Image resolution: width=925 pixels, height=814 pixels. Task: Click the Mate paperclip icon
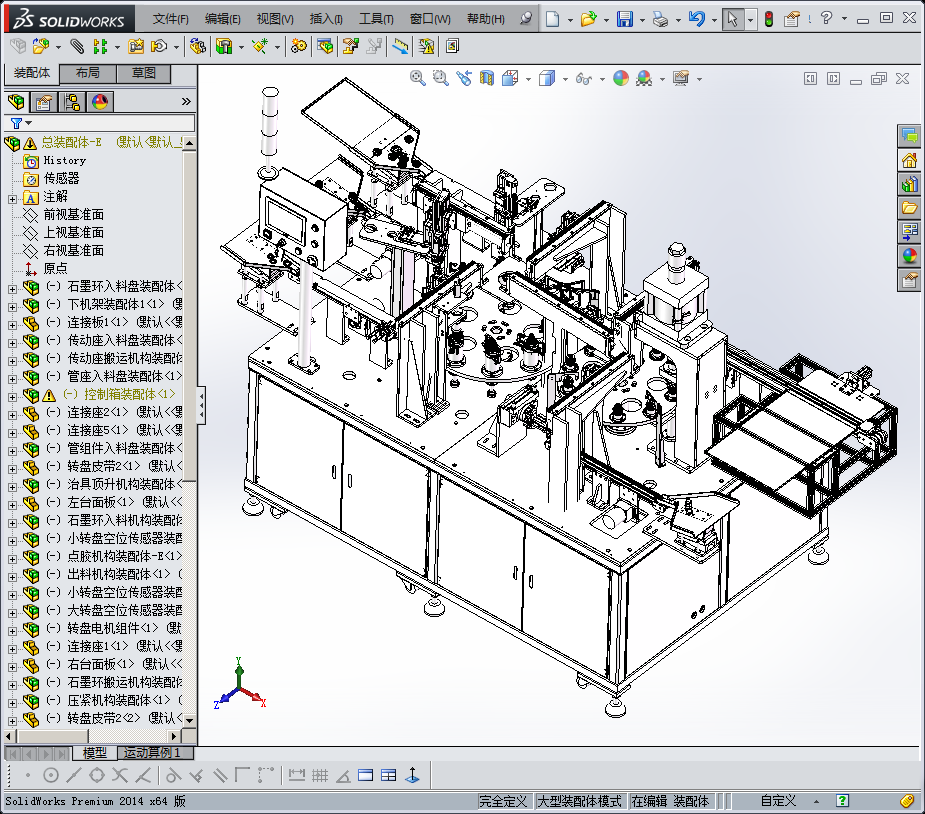tap(77, 46)
